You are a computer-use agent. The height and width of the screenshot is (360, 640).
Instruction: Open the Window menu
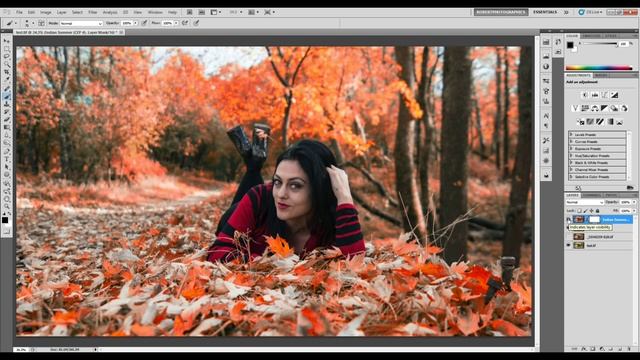[x=155, y=13]
